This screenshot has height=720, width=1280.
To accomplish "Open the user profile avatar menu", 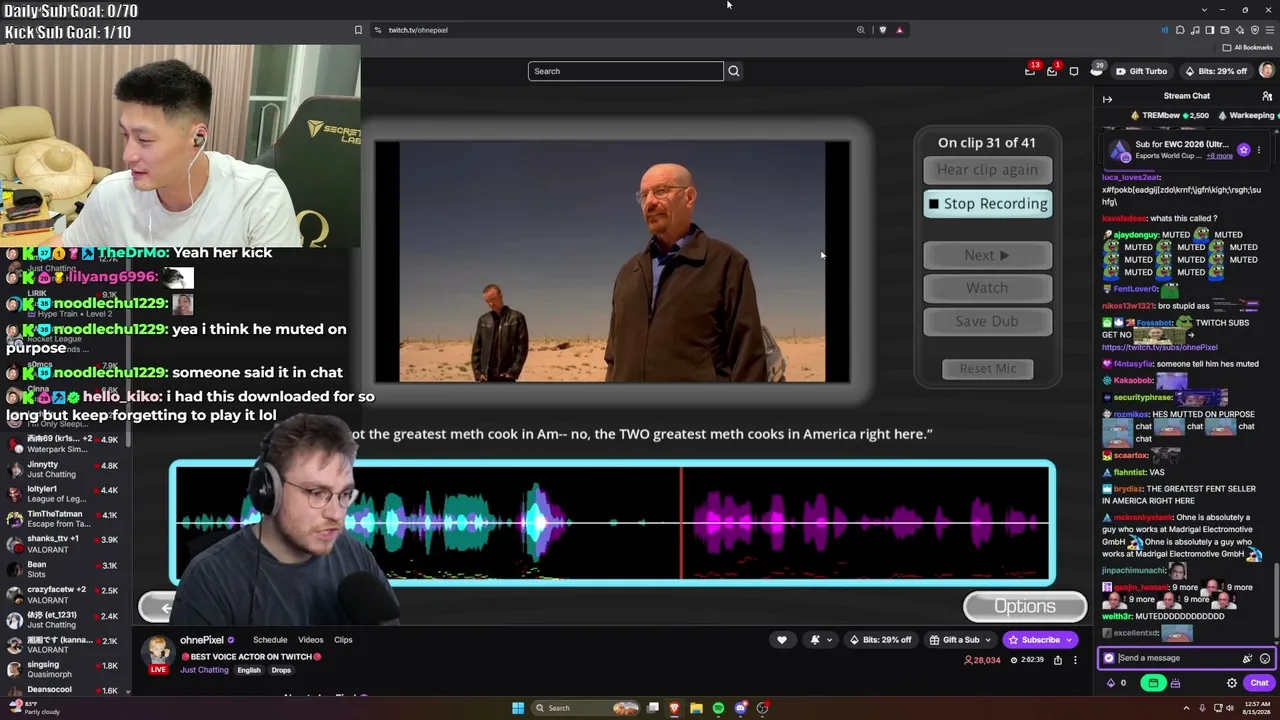I will pos(1267,71).
